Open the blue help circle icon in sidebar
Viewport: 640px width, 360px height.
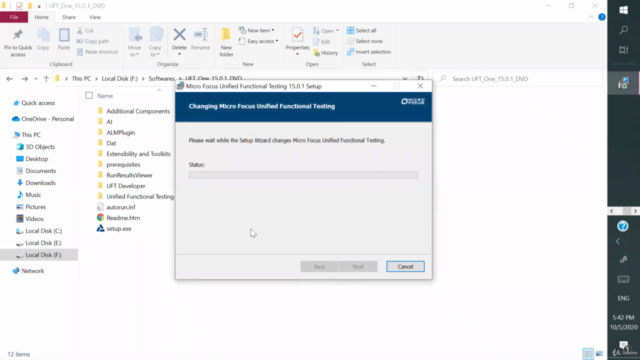(623, 226)
